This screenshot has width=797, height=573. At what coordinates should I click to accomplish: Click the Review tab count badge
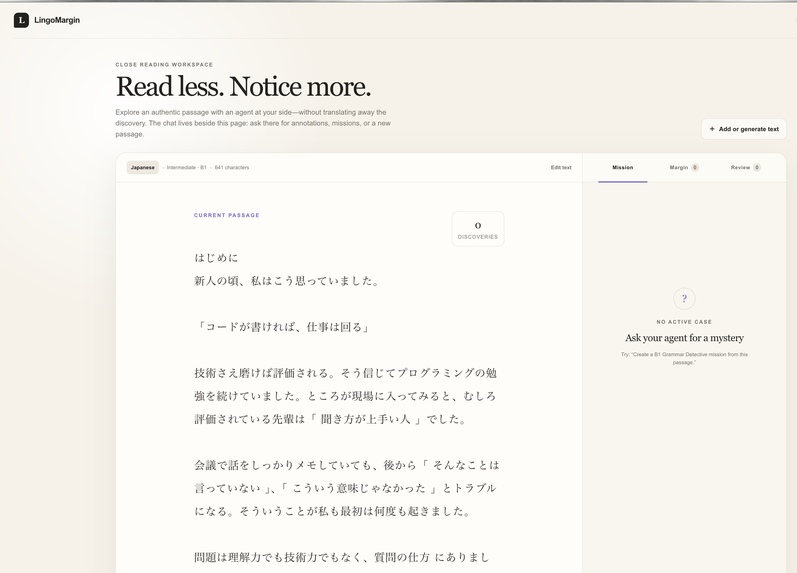tap(757, 167)
